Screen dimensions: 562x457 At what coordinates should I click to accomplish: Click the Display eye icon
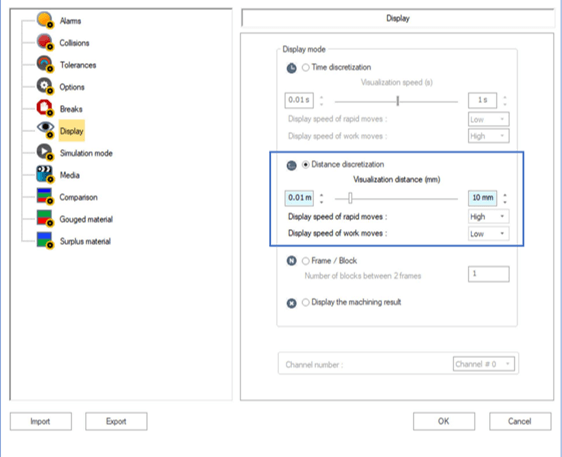pos(45,130)
